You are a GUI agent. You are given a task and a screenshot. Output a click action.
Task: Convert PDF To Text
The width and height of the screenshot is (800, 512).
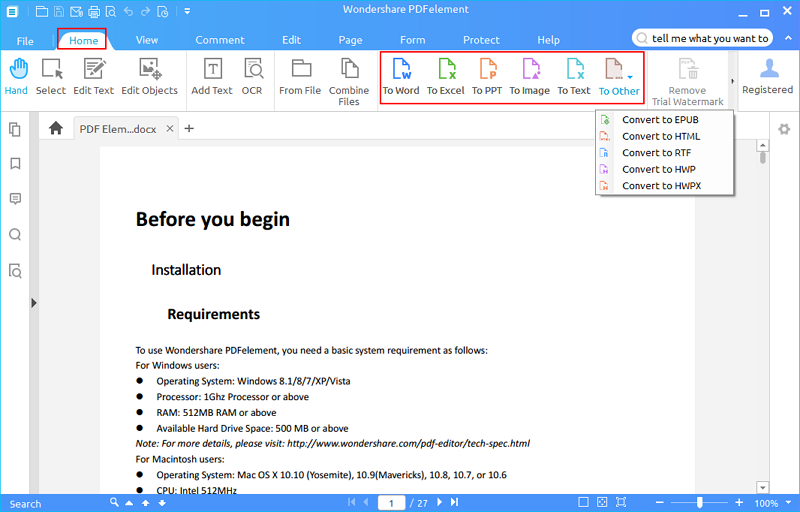click(574, 77)
